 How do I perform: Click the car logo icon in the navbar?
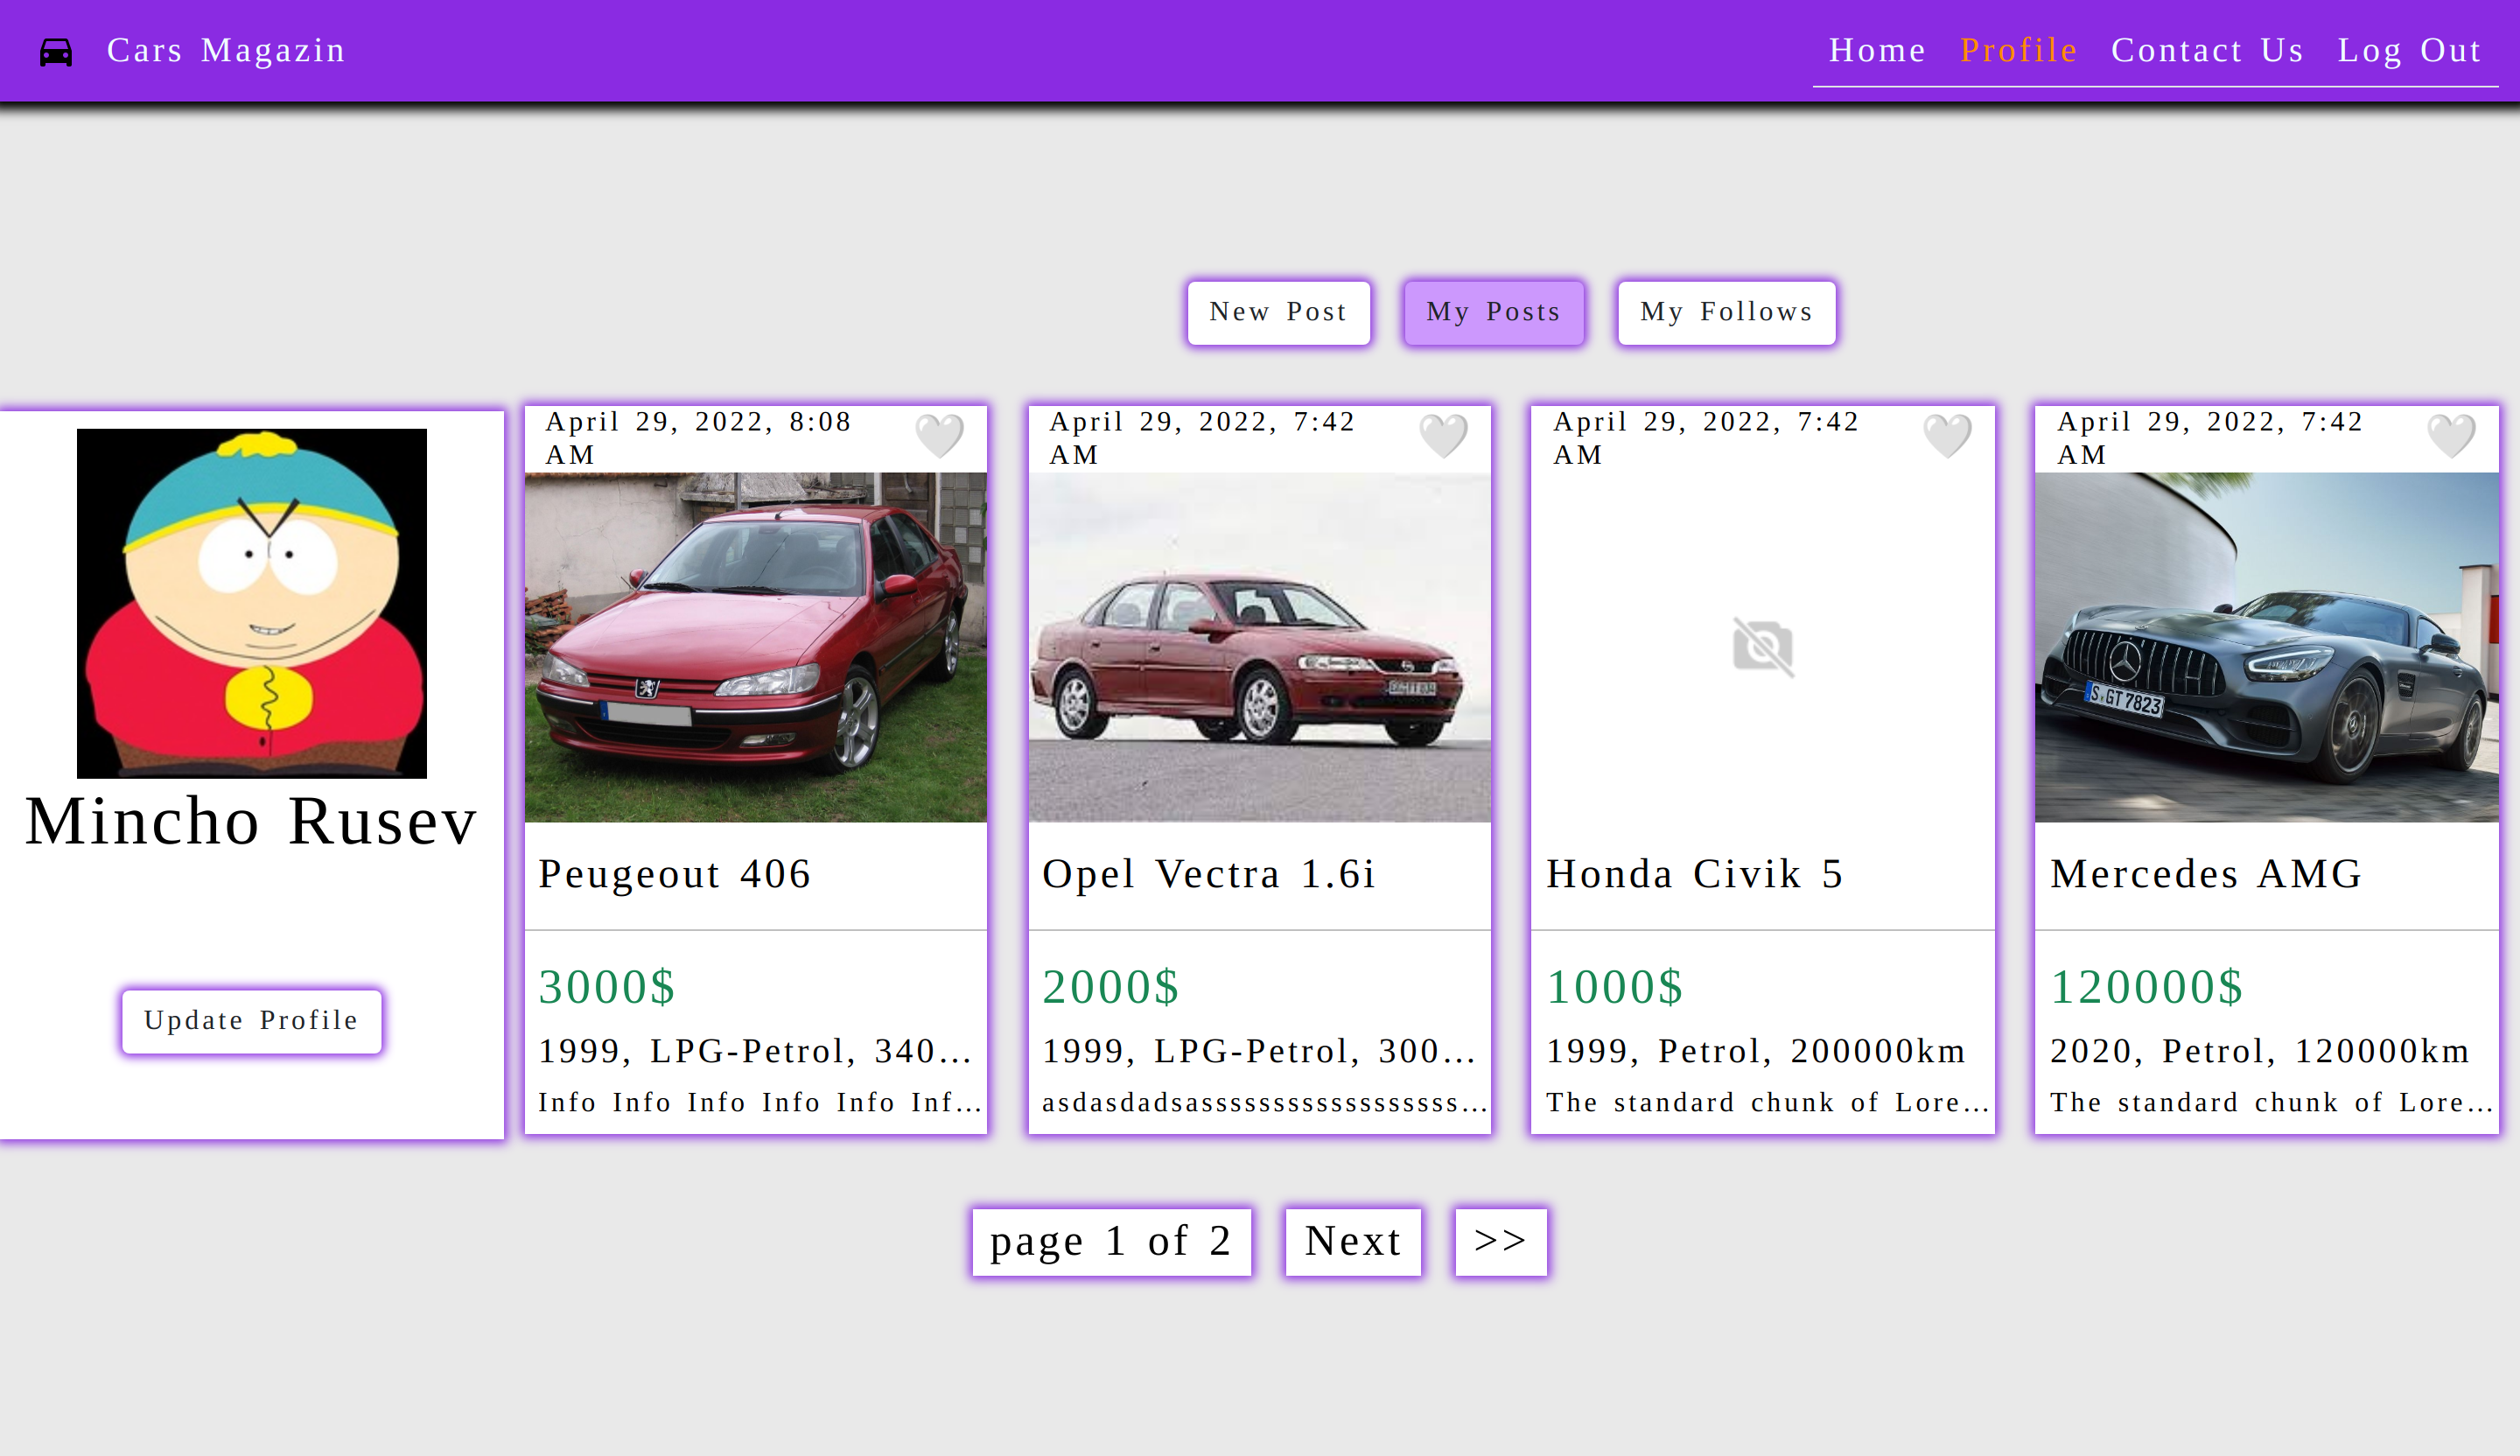(55, 50)
